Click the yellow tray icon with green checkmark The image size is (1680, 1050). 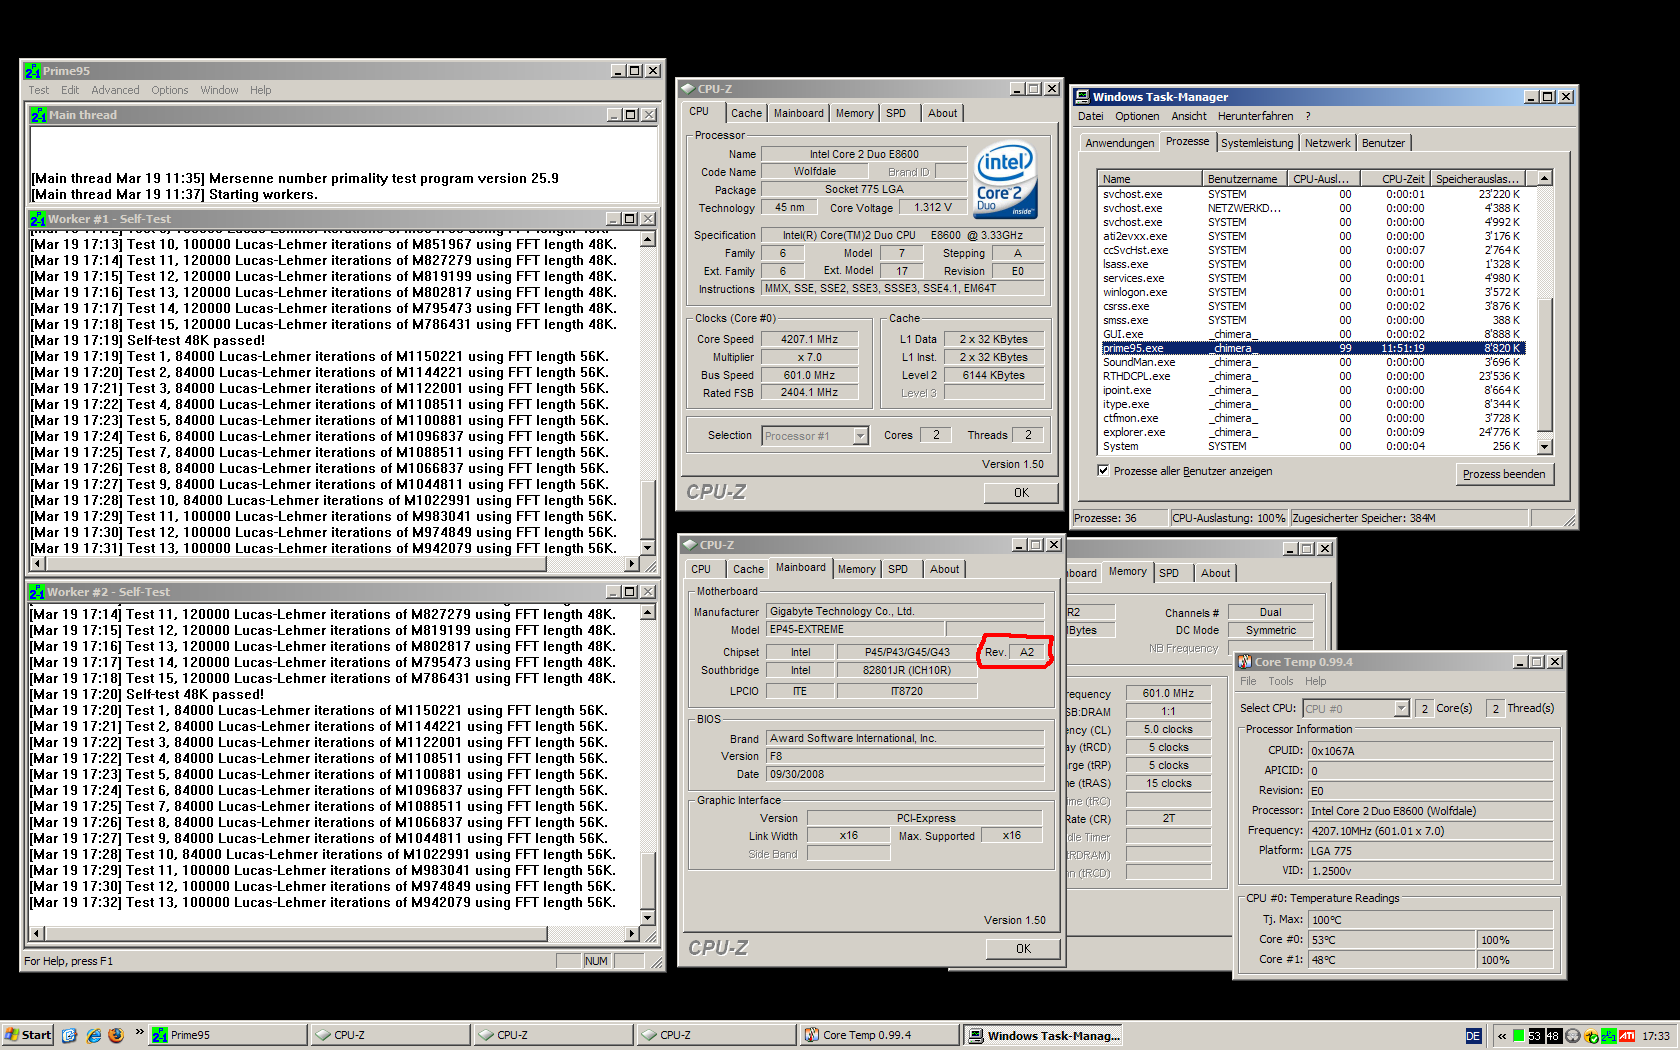coord(1591,1036)
